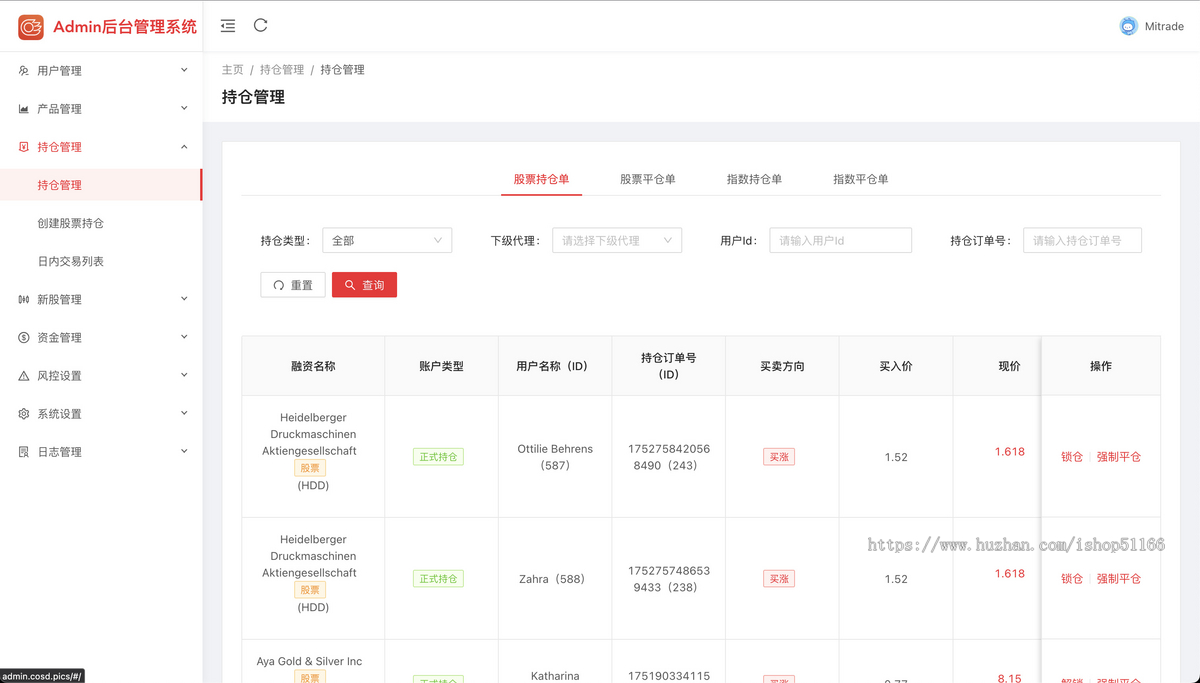Open the 下级代理 select dropdown
Viewport: 1200px width, 683px height.
617,240
